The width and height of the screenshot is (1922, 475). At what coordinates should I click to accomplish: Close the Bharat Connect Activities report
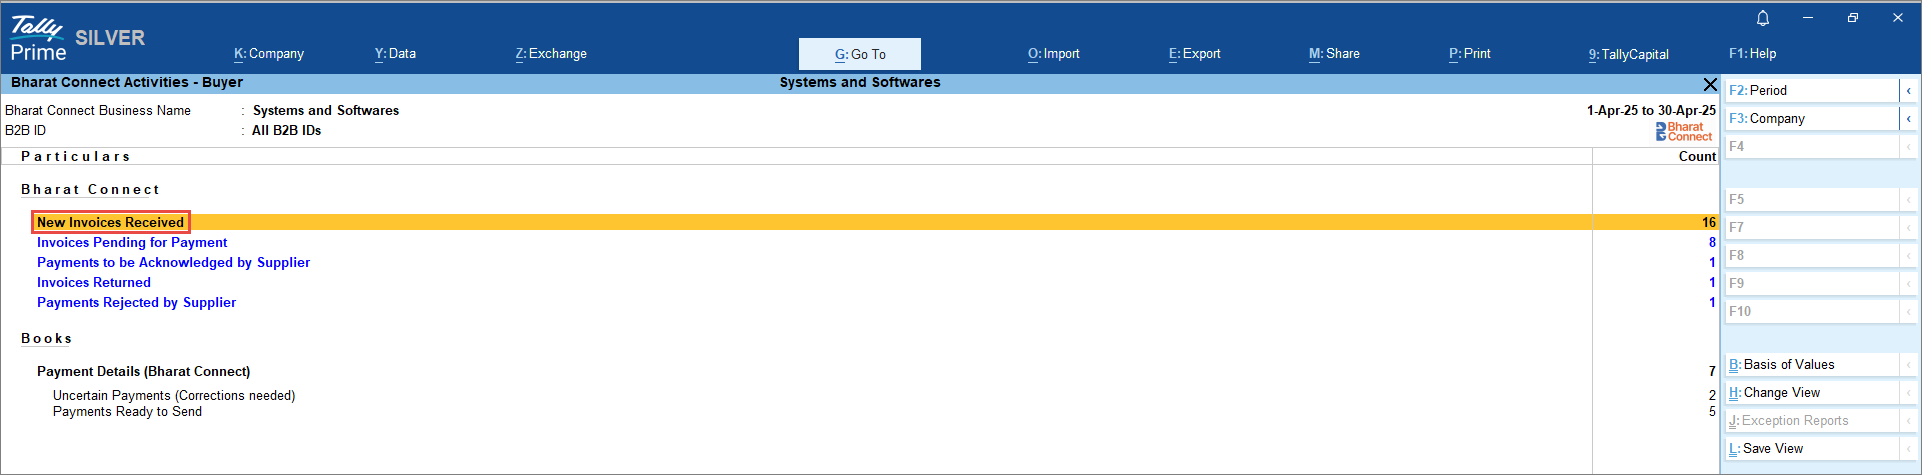point(1709,84)
